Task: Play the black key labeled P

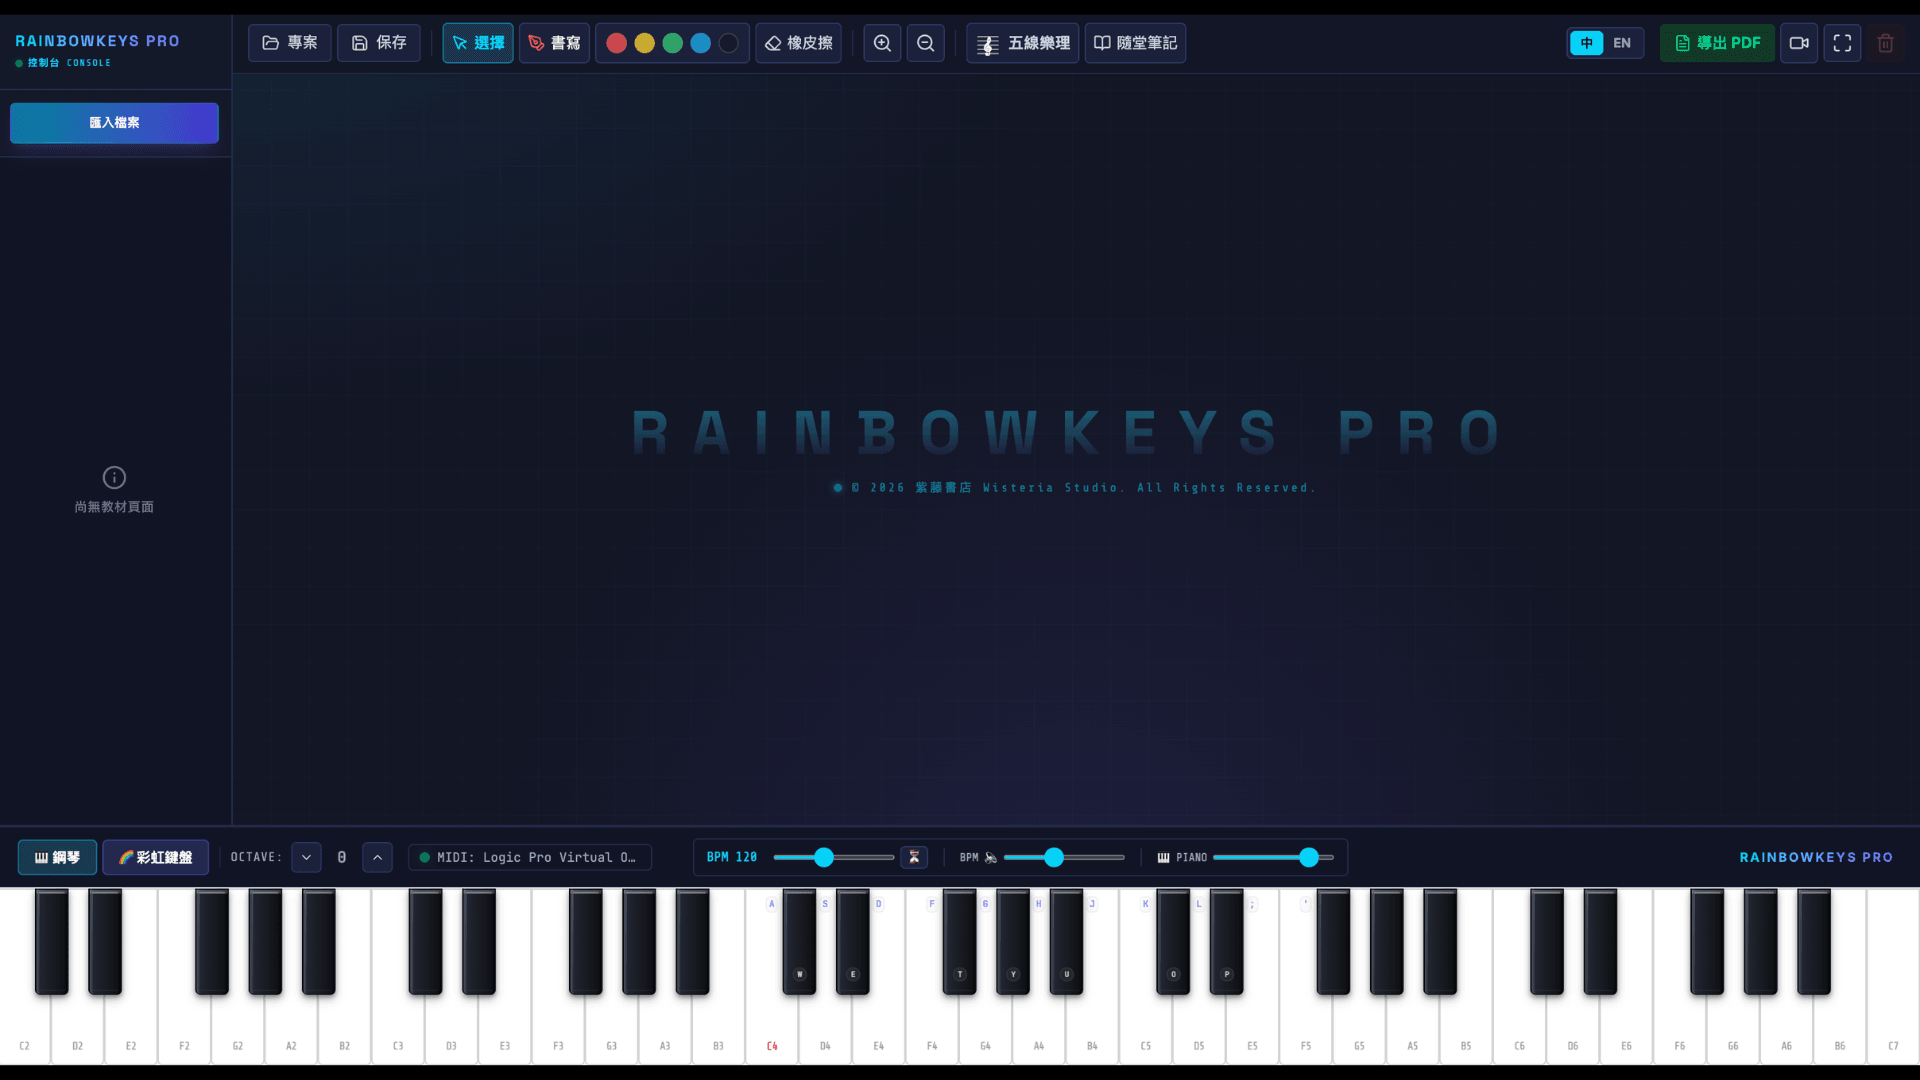Action: (1227, 940)
